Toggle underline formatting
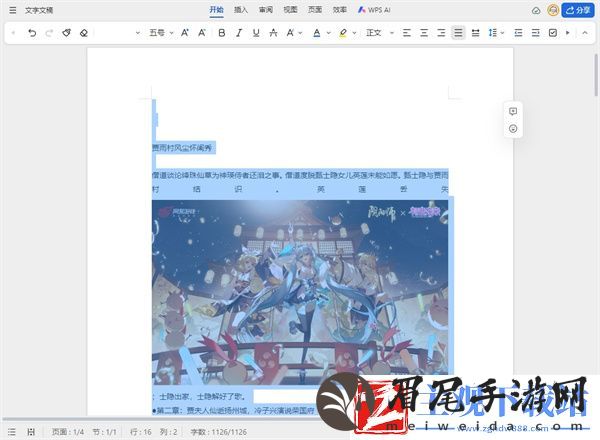This screenshot has height=440, width=600. (x=256, y=33)
